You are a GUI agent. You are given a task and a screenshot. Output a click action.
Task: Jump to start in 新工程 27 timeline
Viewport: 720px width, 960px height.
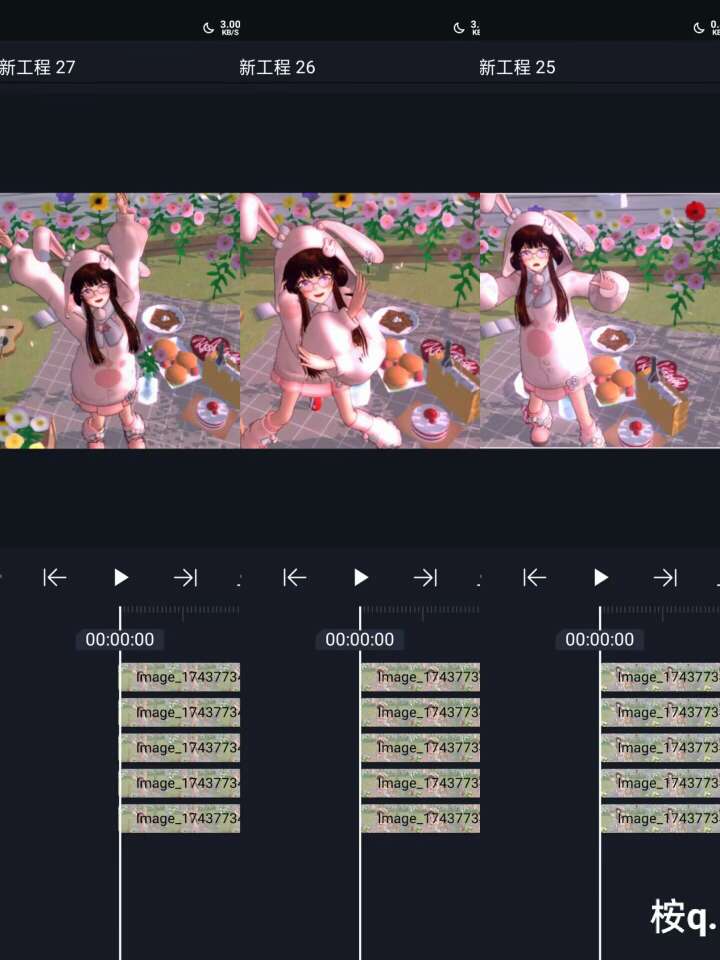coord(54,577)
